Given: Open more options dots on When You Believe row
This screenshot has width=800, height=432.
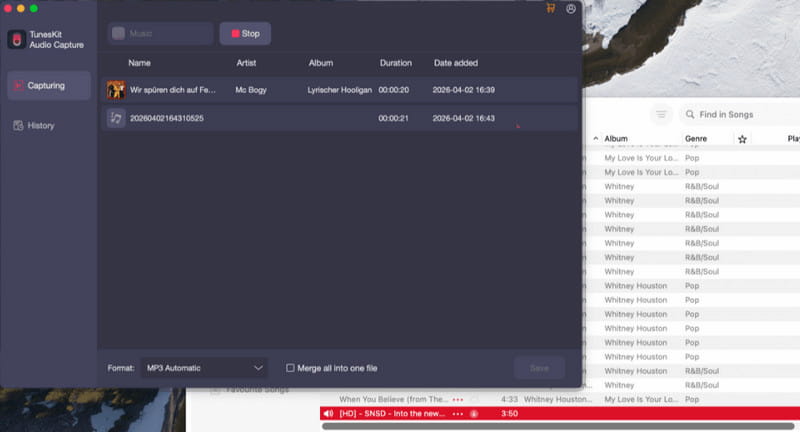Looking at the screenshot, I should tap(458, 399).
